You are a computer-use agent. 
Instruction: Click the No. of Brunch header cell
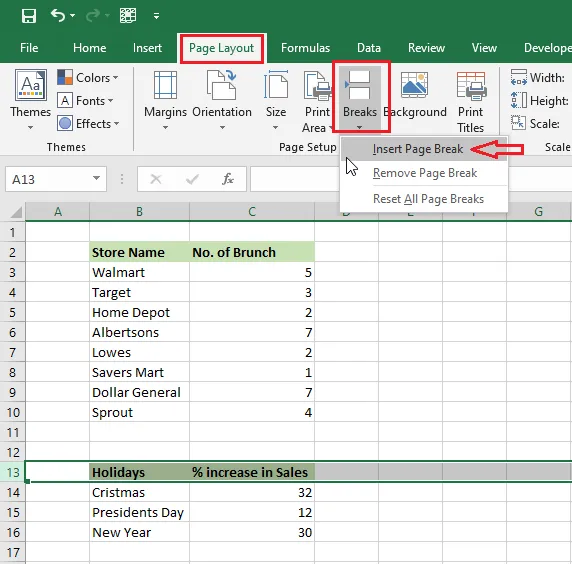pyautogui.click(x=252, y=252)
